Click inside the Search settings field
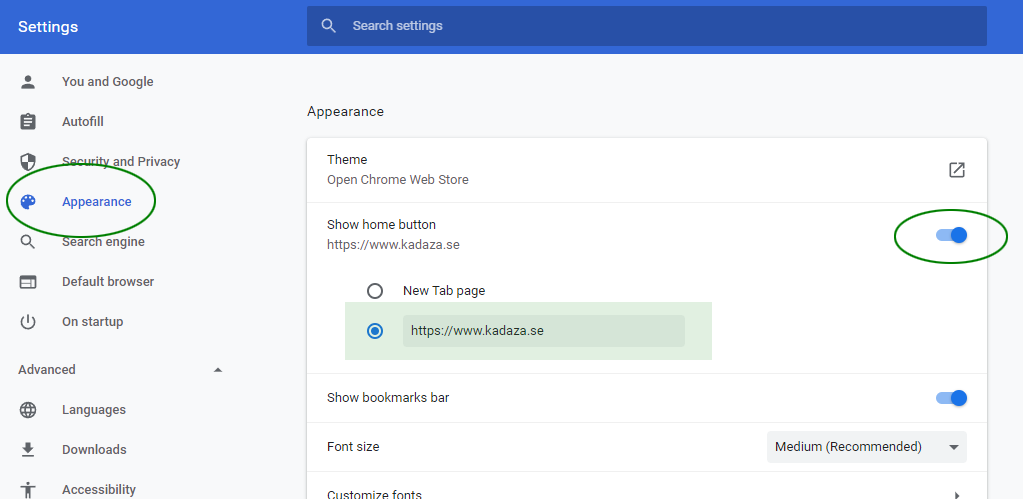This screenshot has width=1023, height=499. click(x=647, y=26)
